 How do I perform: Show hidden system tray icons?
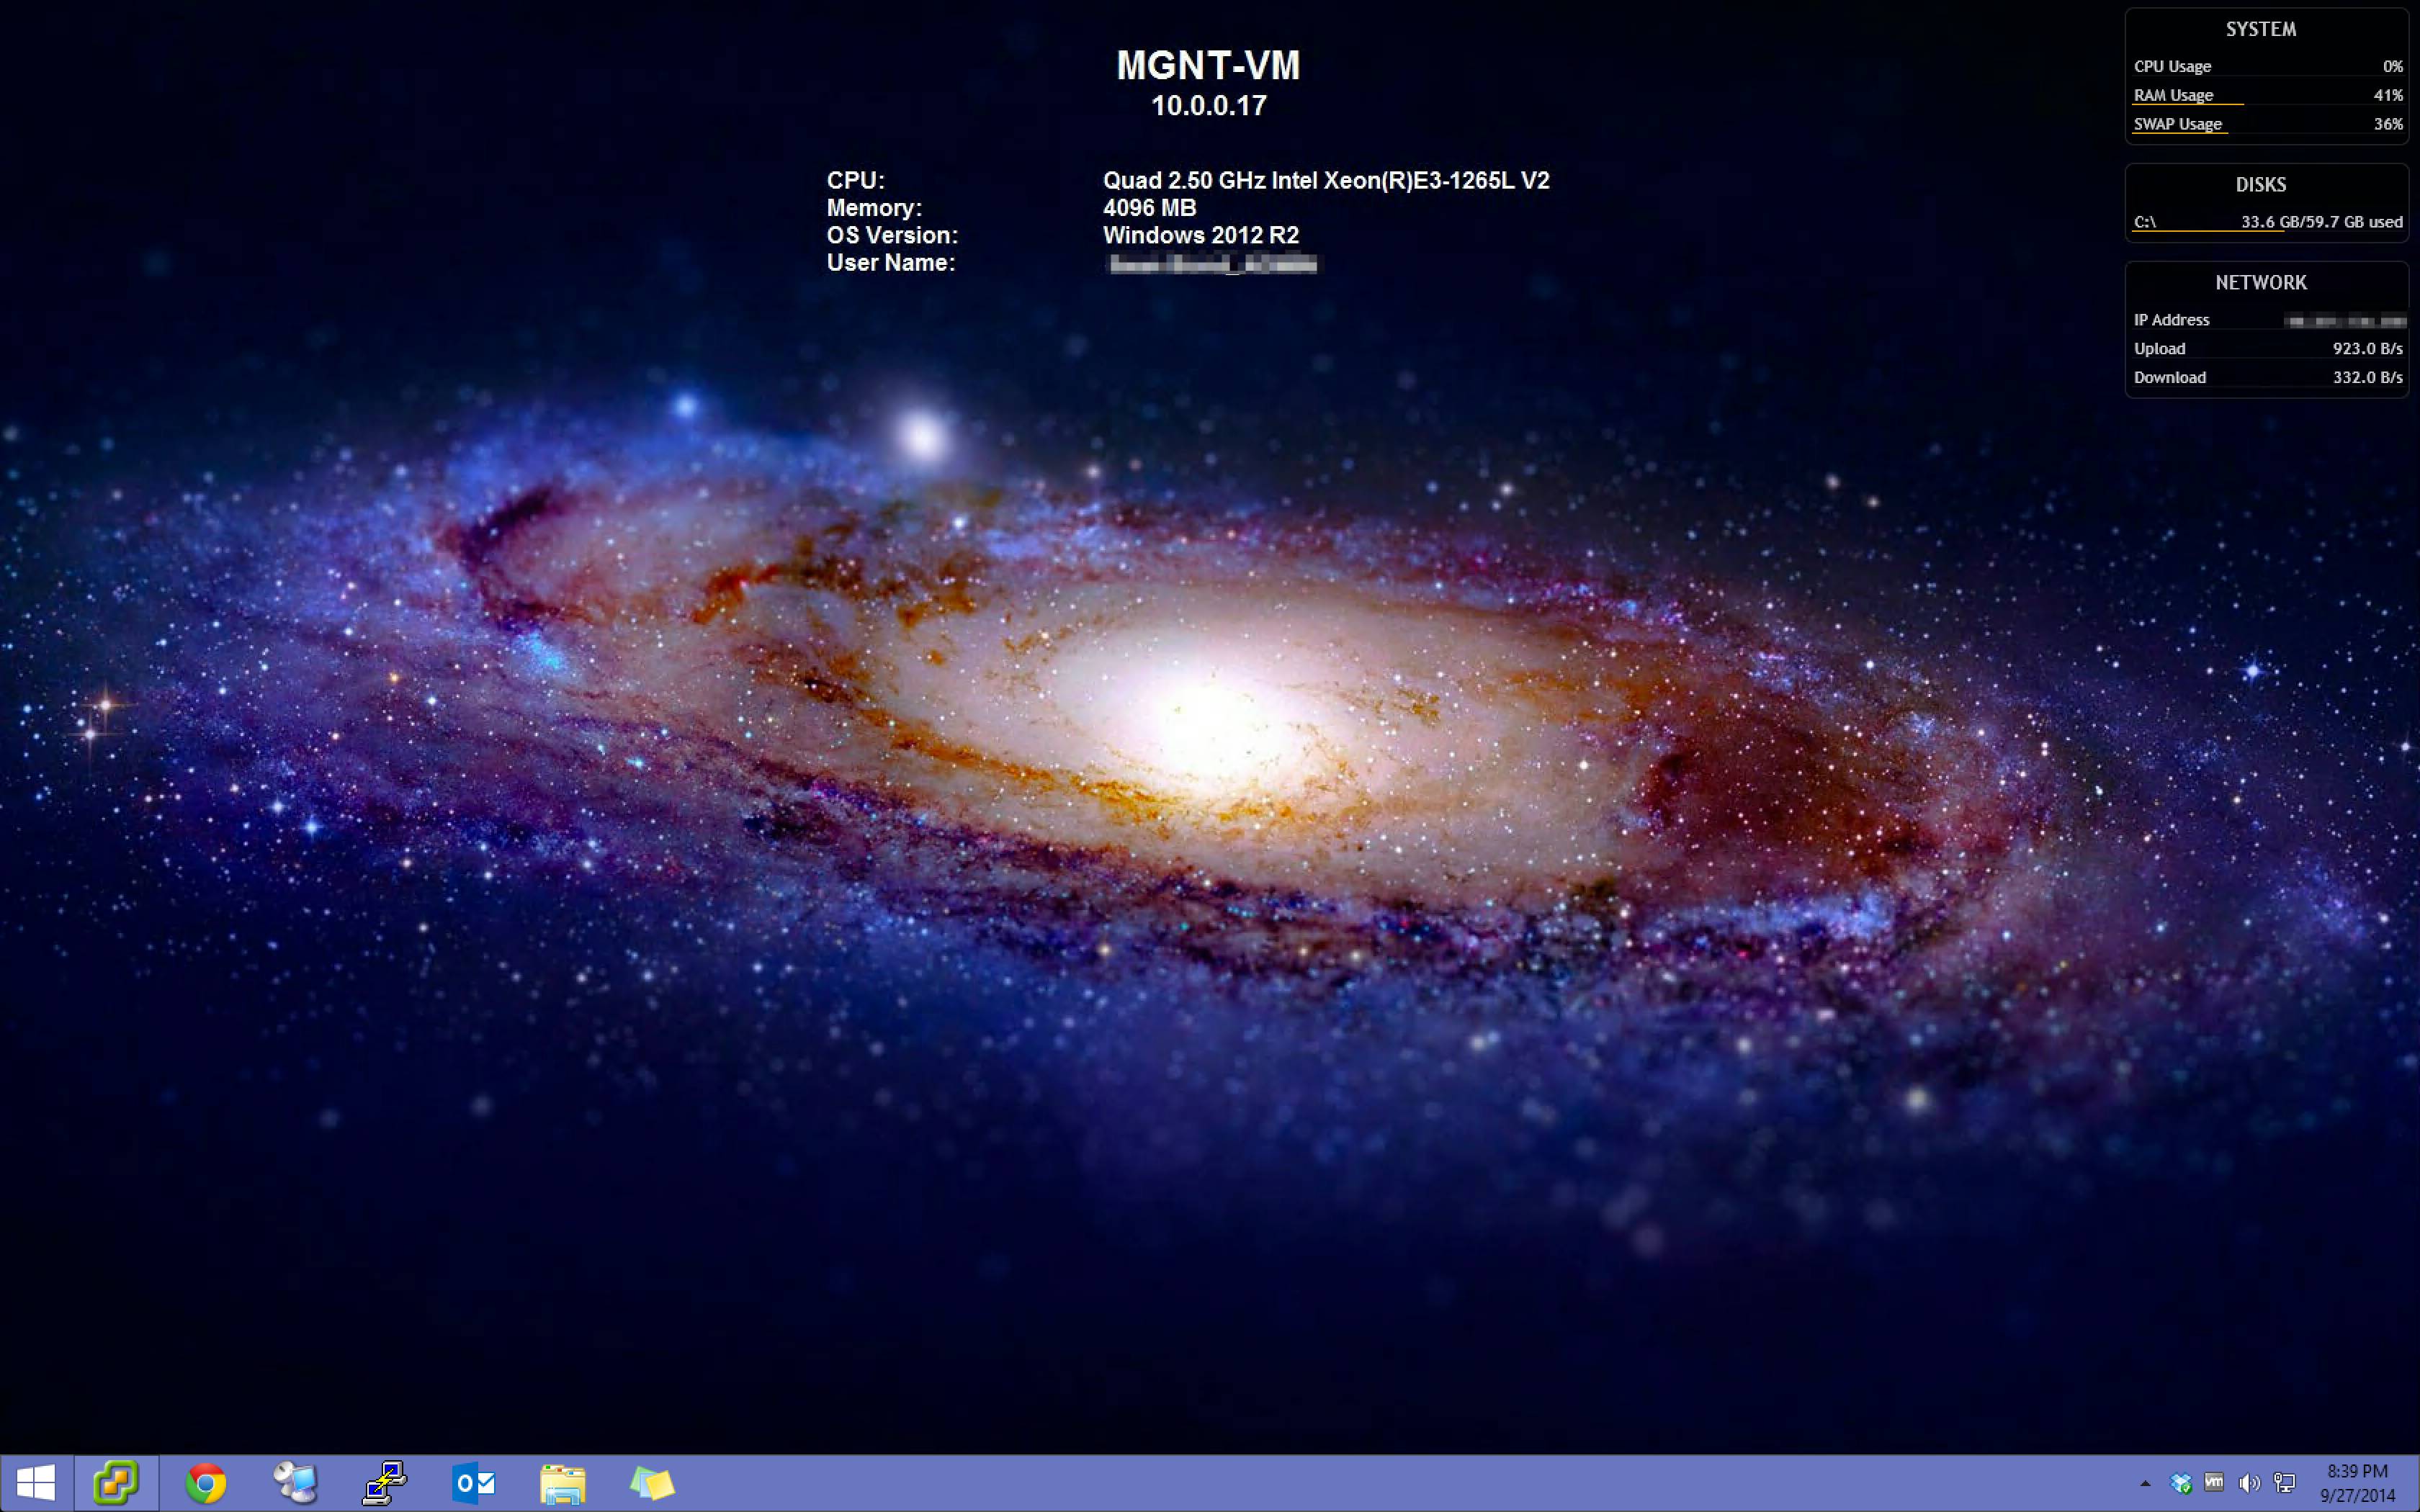2145,1483
